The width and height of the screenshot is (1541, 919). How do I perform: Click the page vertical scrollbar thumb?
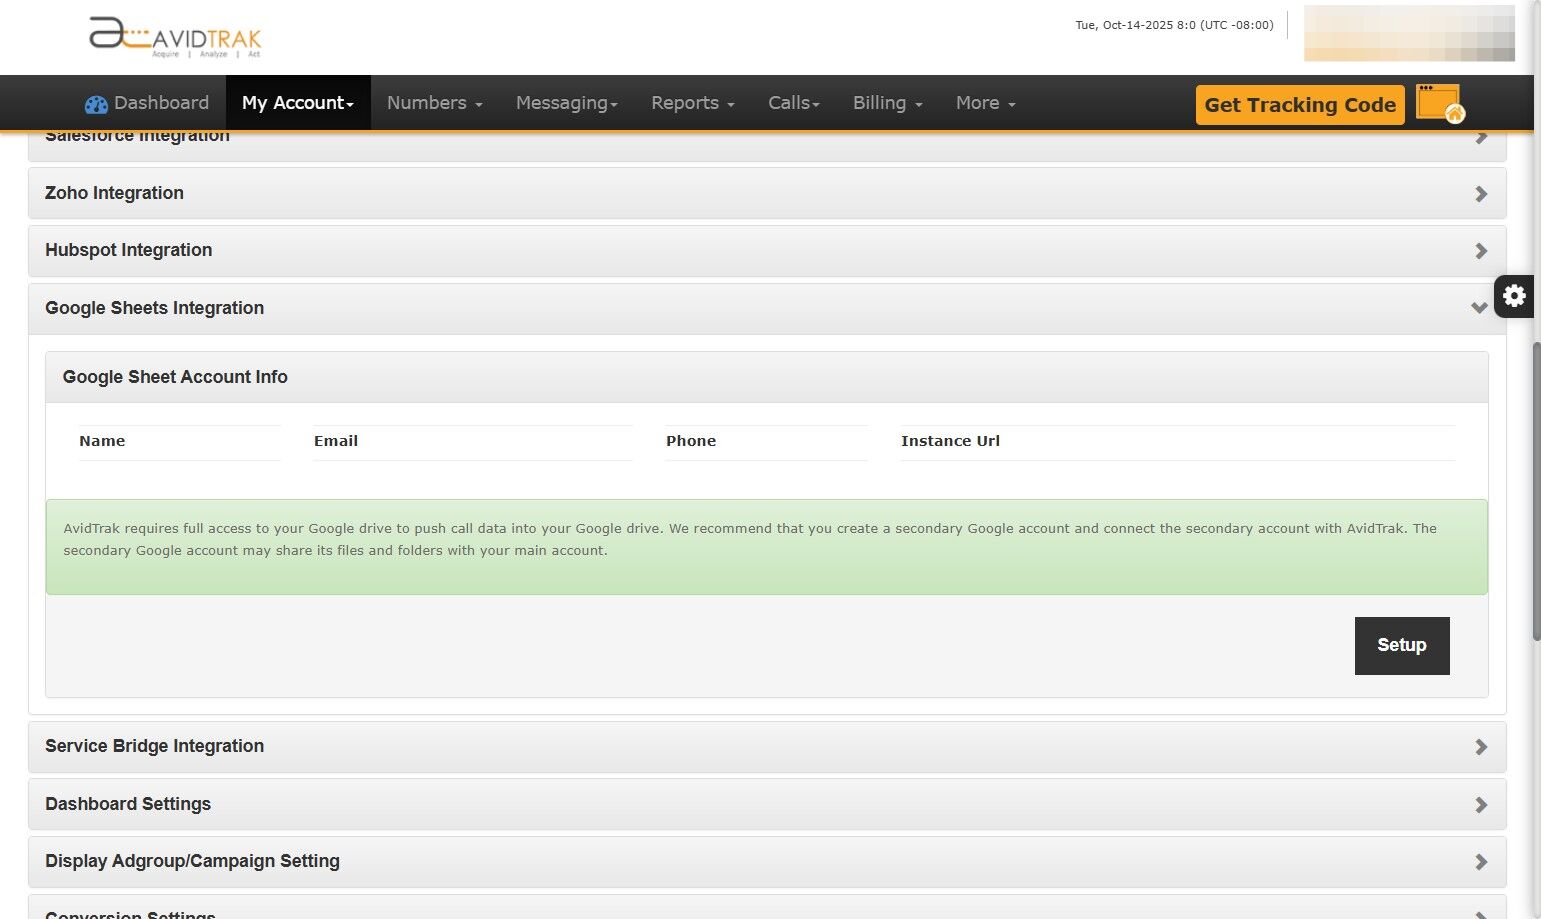coord(1536,491)
